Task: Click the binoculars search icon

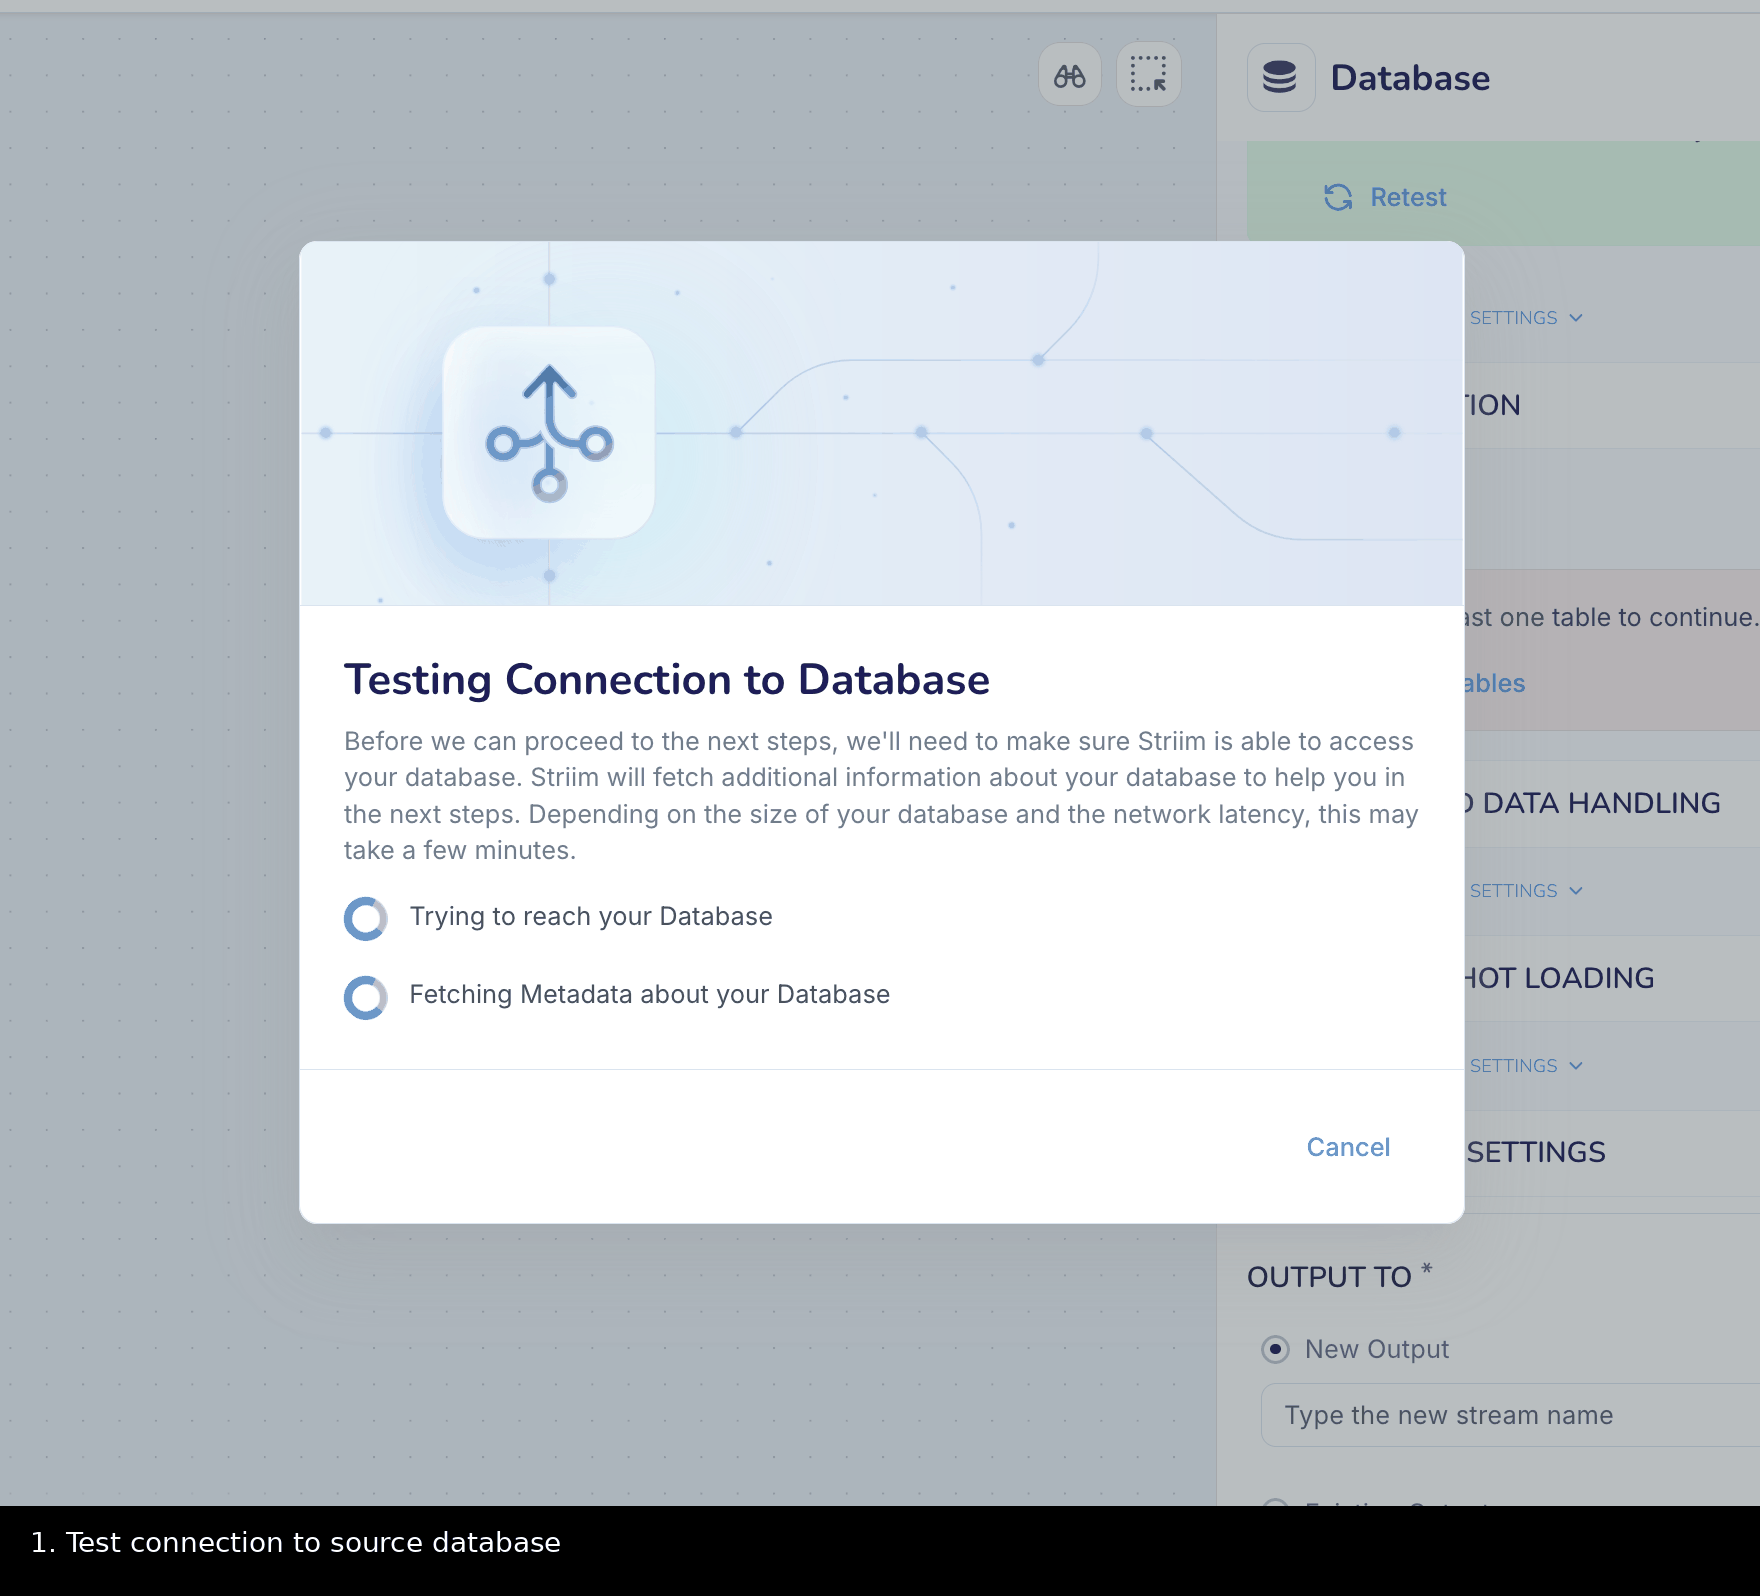Action: (x=1070, y=75)
